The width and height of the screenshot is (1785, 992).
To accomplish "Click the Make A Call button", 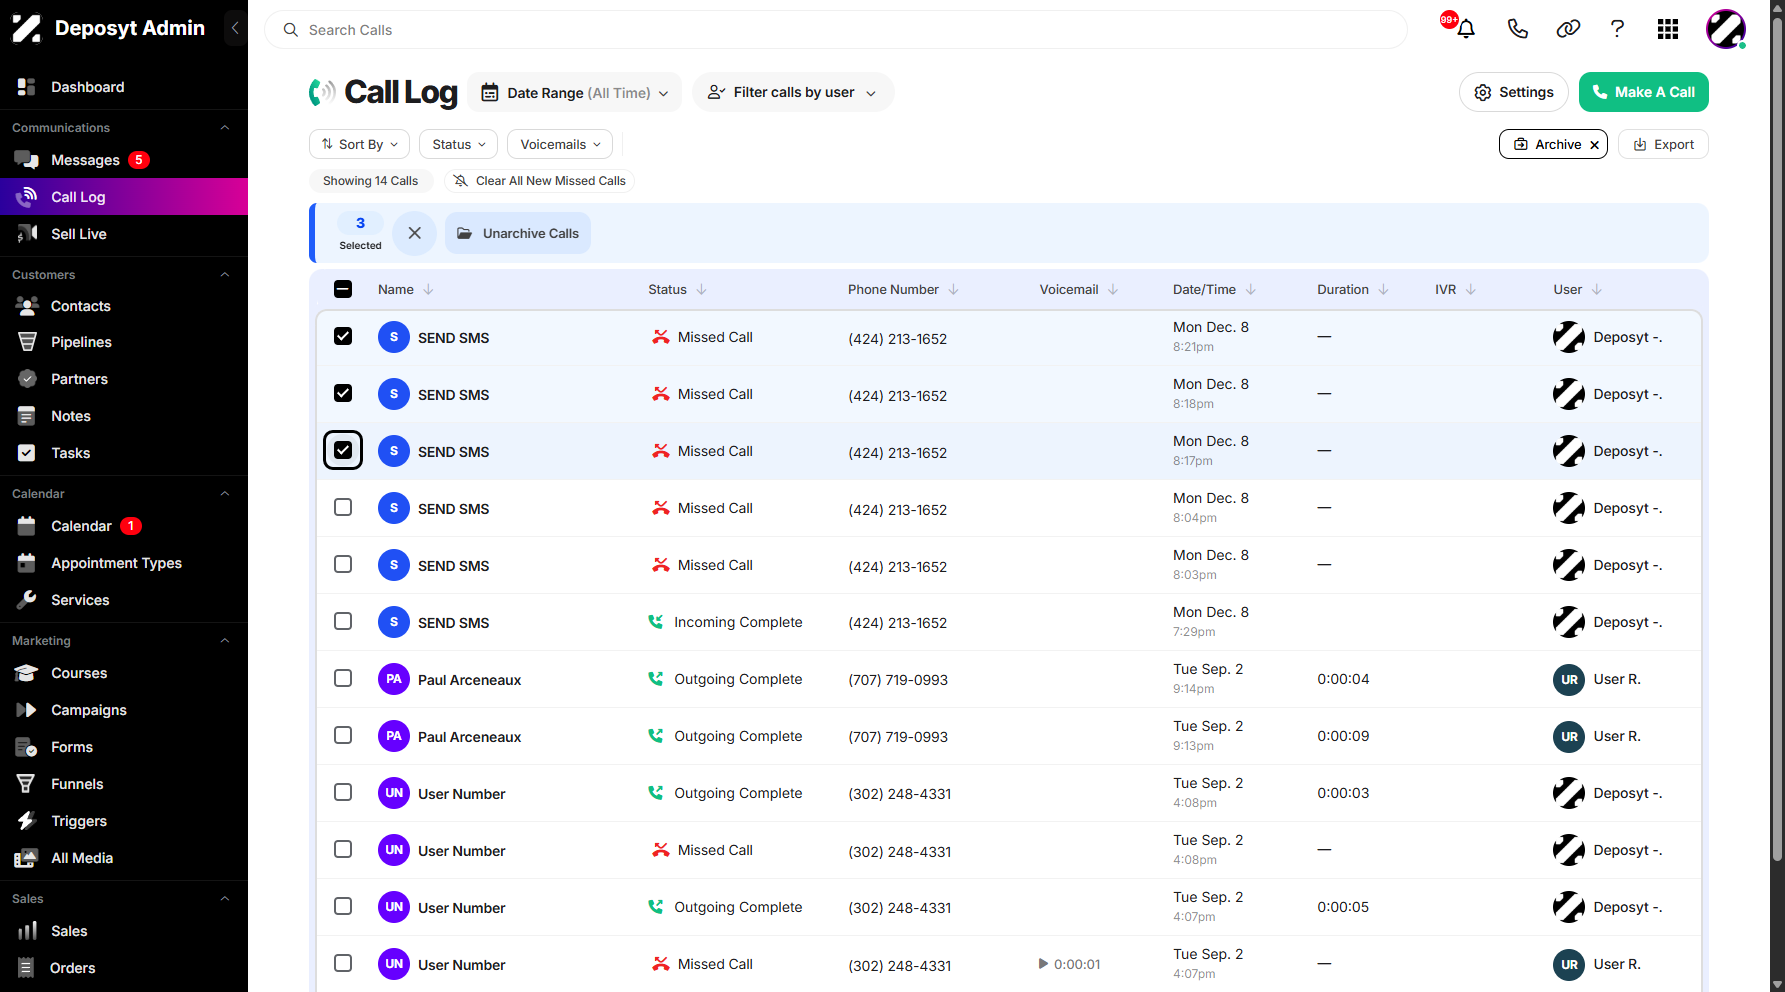I will click(x=1643, y=92).
